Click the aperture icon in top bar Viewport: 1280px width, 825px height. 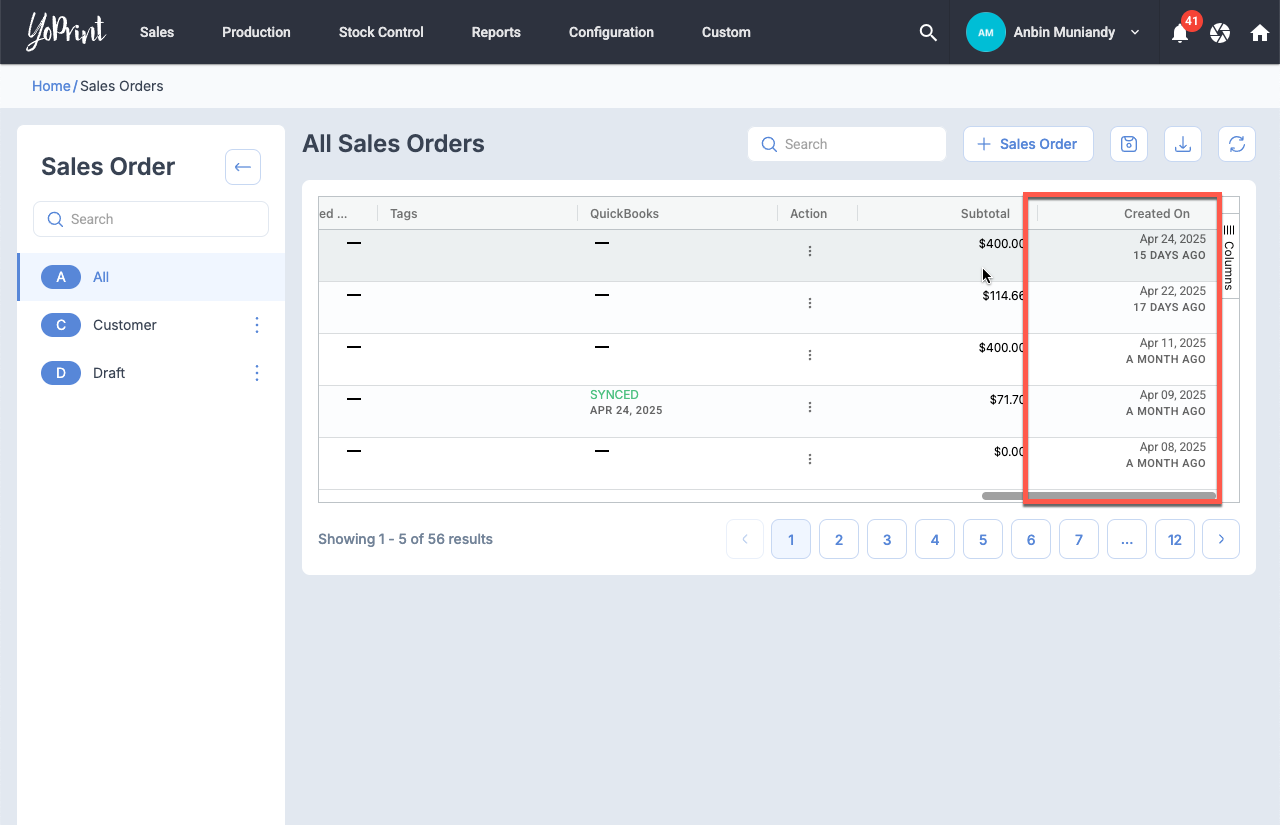pyautogui.click(x=1220, y=33)
